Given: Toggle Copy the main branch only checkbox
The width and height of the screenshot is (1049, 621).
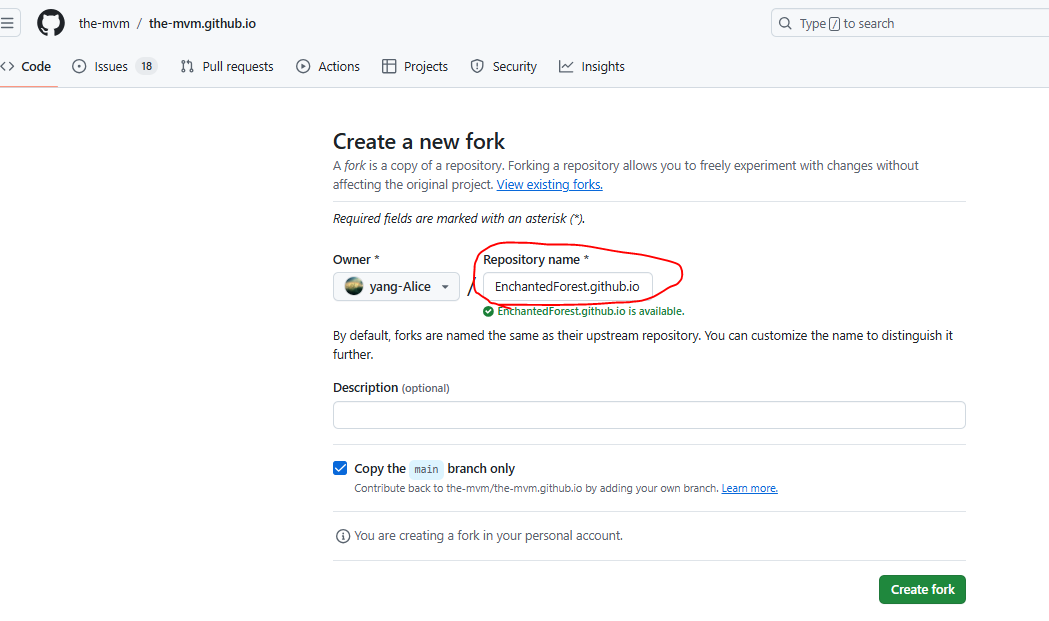Looking at the screenshot, I should tap(340, 468).
